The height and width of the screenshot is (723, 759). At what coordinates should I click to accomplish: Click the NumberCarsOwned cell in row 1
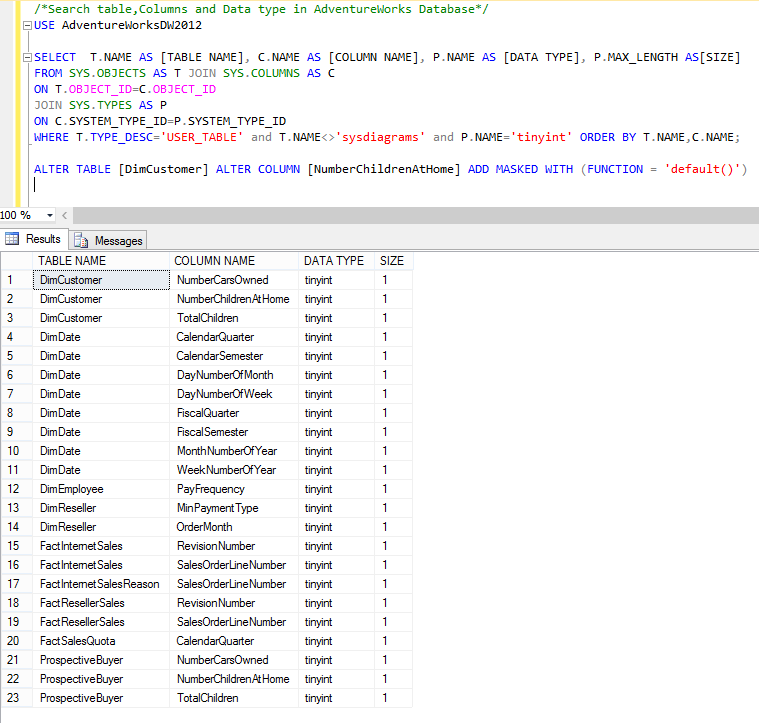pos(234,280)
